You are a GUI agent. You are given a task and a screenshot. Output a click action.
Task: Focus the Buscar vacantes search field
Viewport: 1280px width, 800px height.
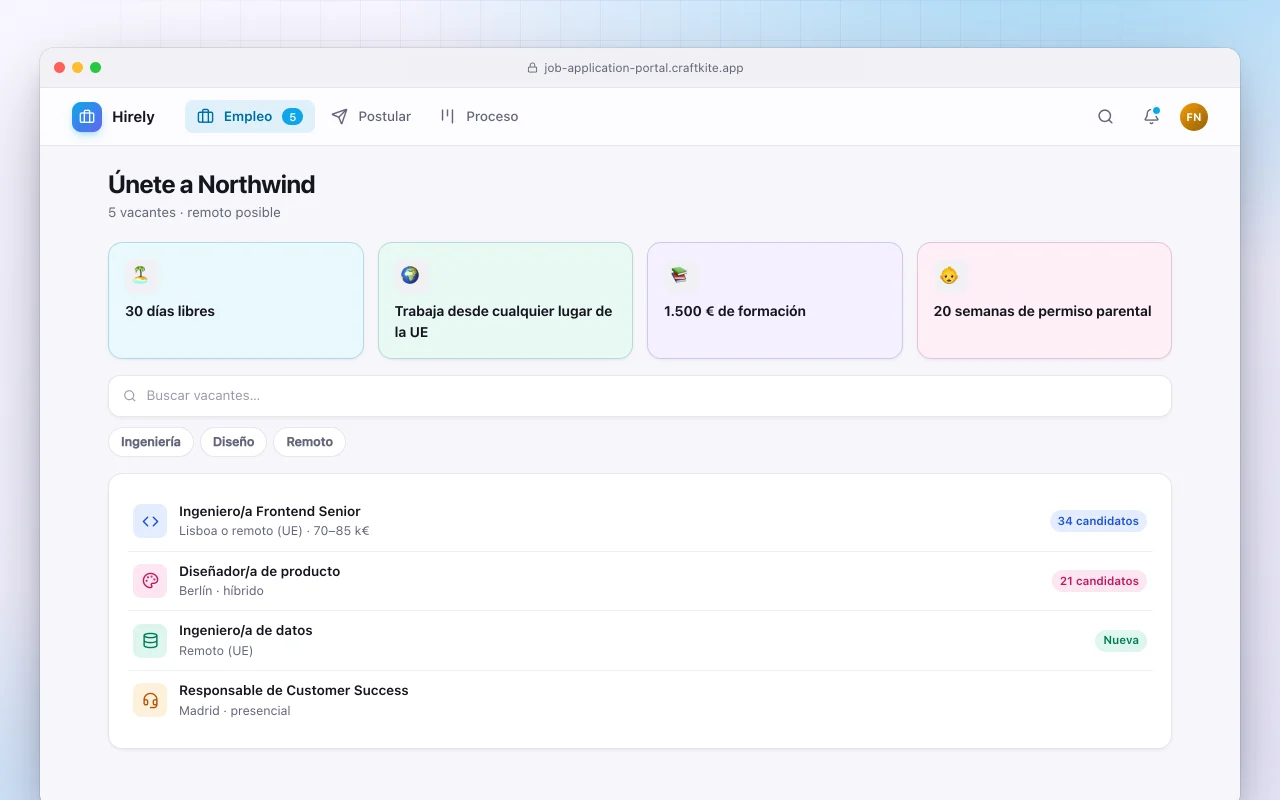pos(640,396)
